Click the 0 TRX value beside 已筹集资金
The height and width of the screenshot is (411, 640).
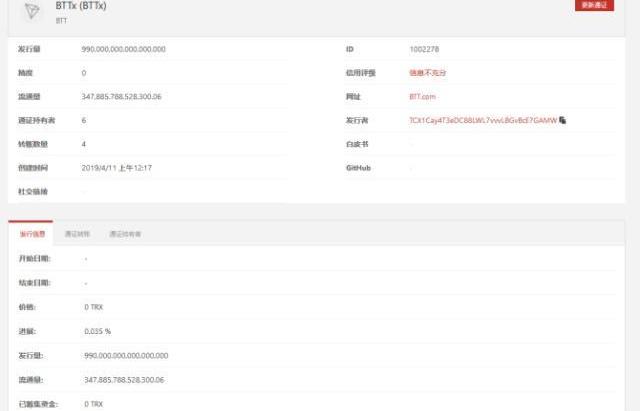[94, 404]
